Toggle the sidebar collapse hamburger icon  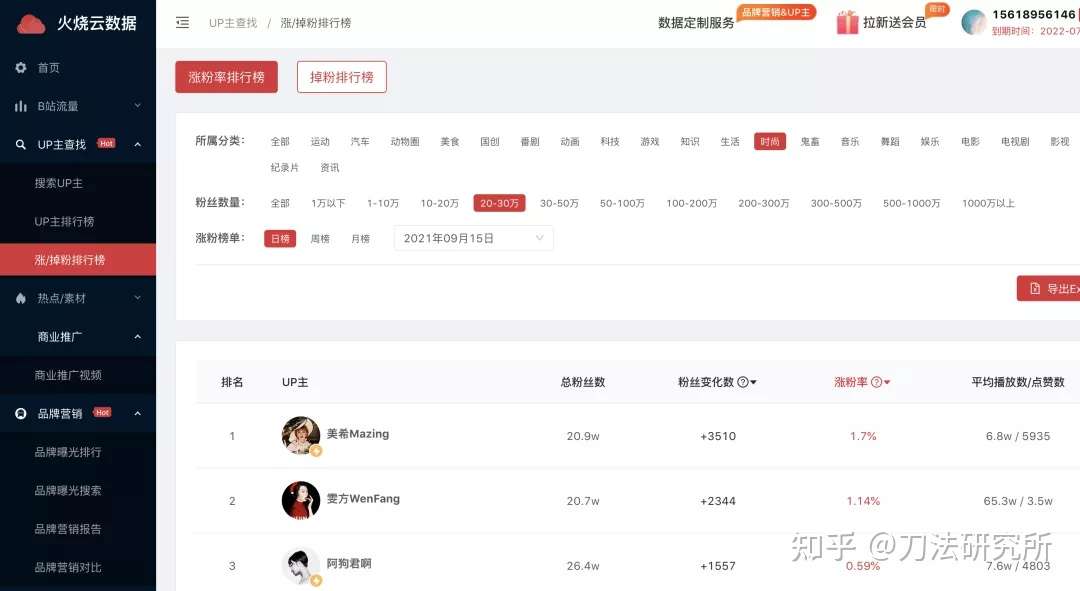pos(183,23)
